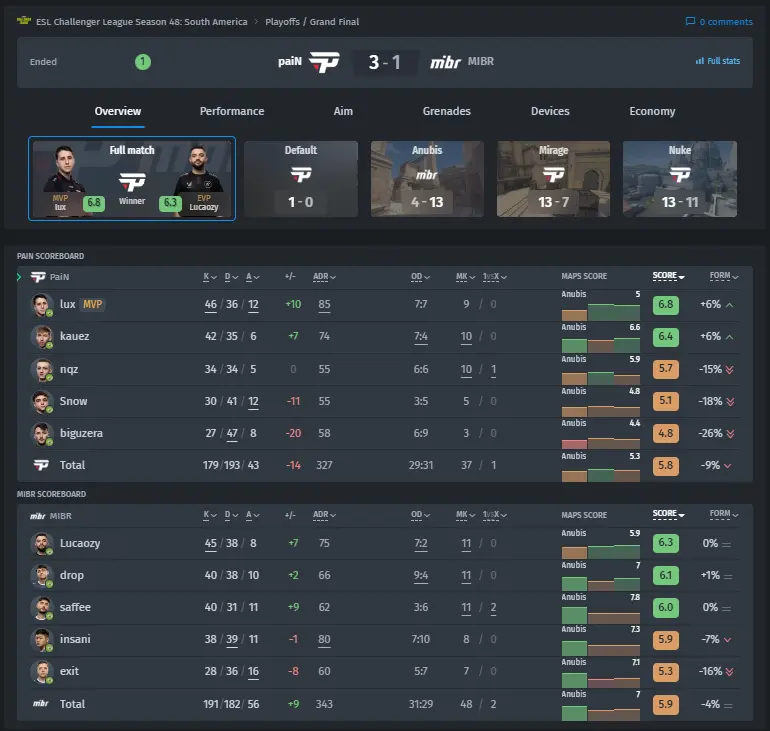
Task: Sort PaiN scoreboard by FORM column
Action: [x=724, y=276]
